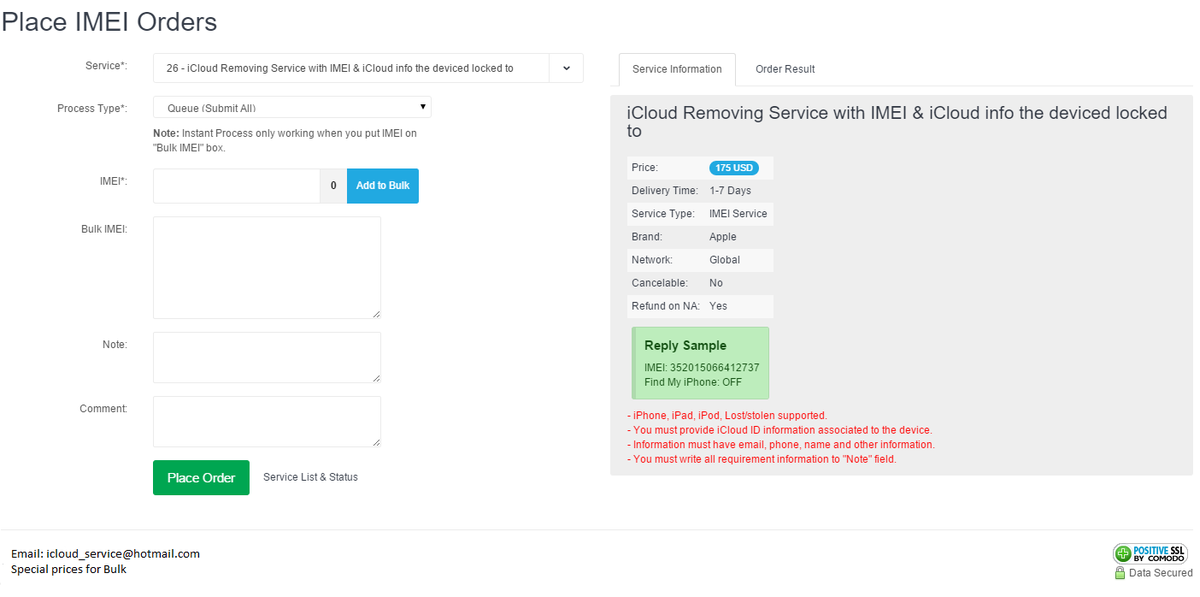Click the icloud_service@hotmail.com email text
This screenshot has height=597, width=1200.
pos(123,554)
